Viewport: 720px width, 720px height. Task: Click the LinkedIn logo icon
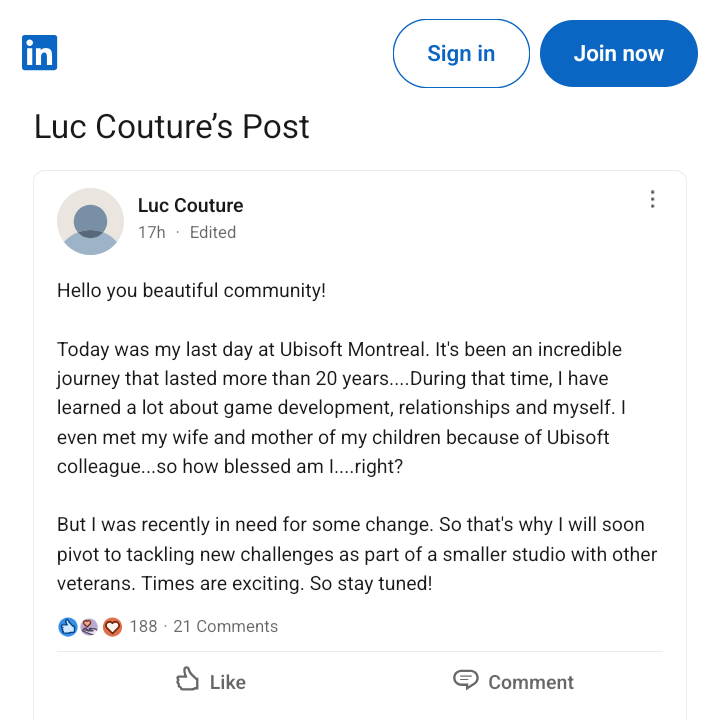point(39,53)
